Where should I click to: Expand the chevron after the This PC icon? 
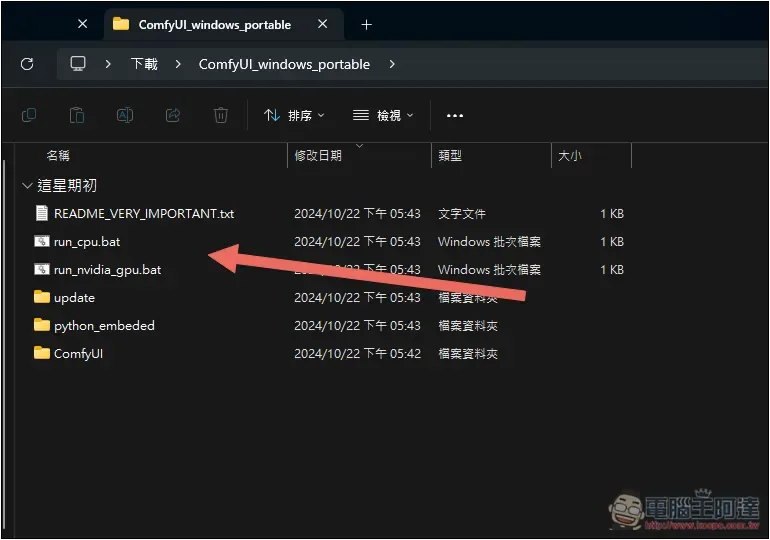click(x=108, y=64)
